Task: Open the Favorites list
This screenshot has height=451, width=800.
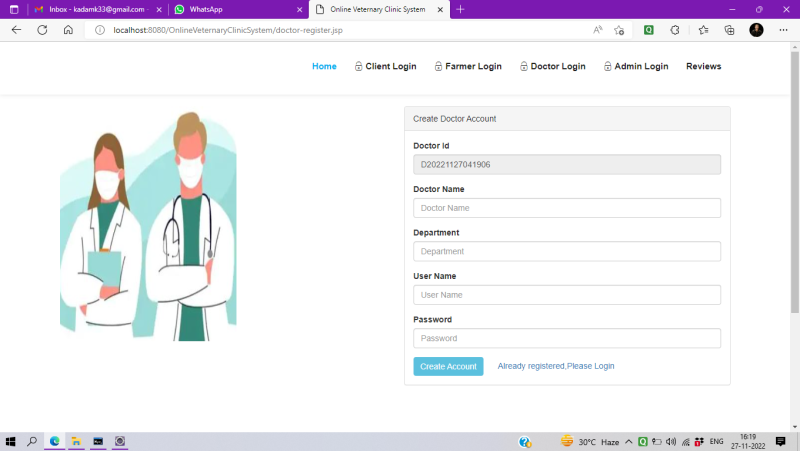Action: [x=704, y=30]
